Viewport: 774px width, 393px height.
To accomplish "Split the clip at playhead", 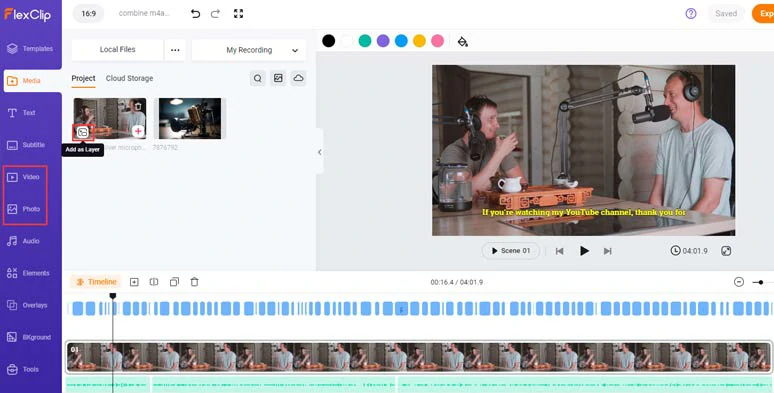I will tap(154, 282).
